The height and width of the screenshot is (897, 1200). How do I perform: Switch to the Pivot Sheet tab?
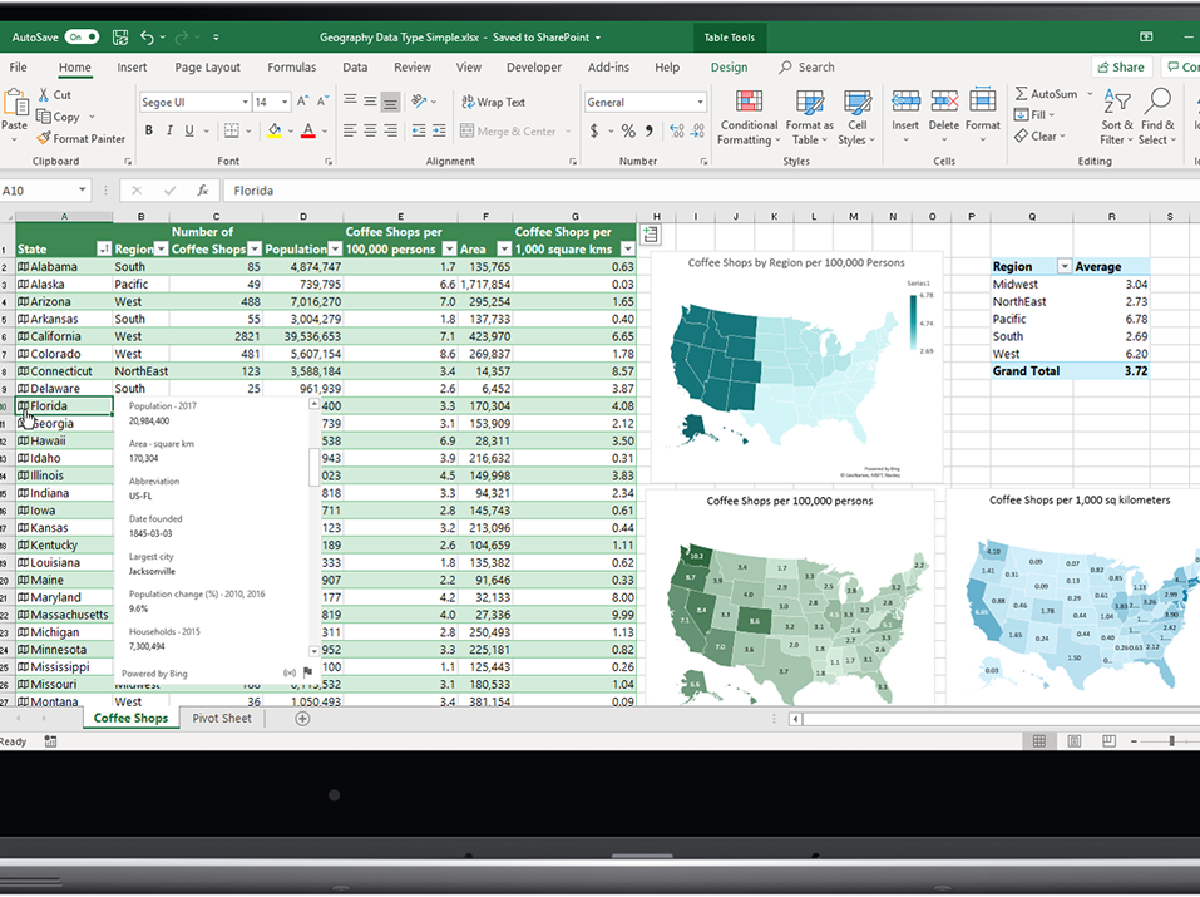(222, 718)
